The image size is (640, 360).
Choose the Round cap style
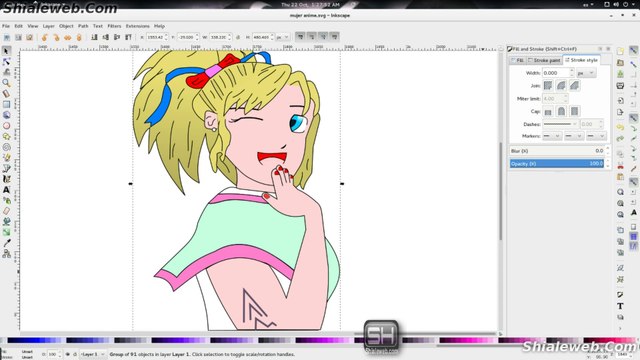[x=561, y=111]
